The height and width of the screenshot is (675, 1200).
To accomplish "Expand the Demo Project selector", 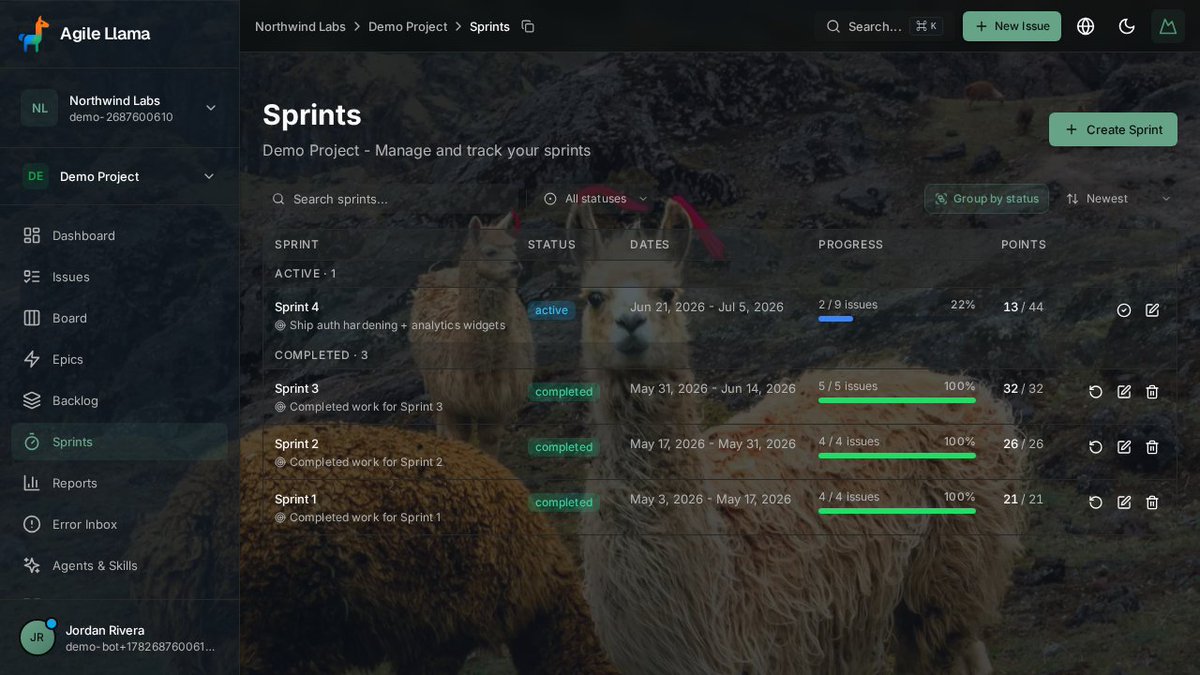I will coord(119,176).
